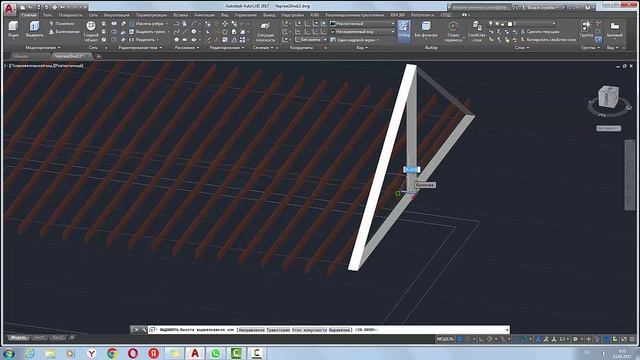Open the Визуализация ribbon tab
Image resolution: width=640 pixels, height=360 pixels.
(116, 15)
